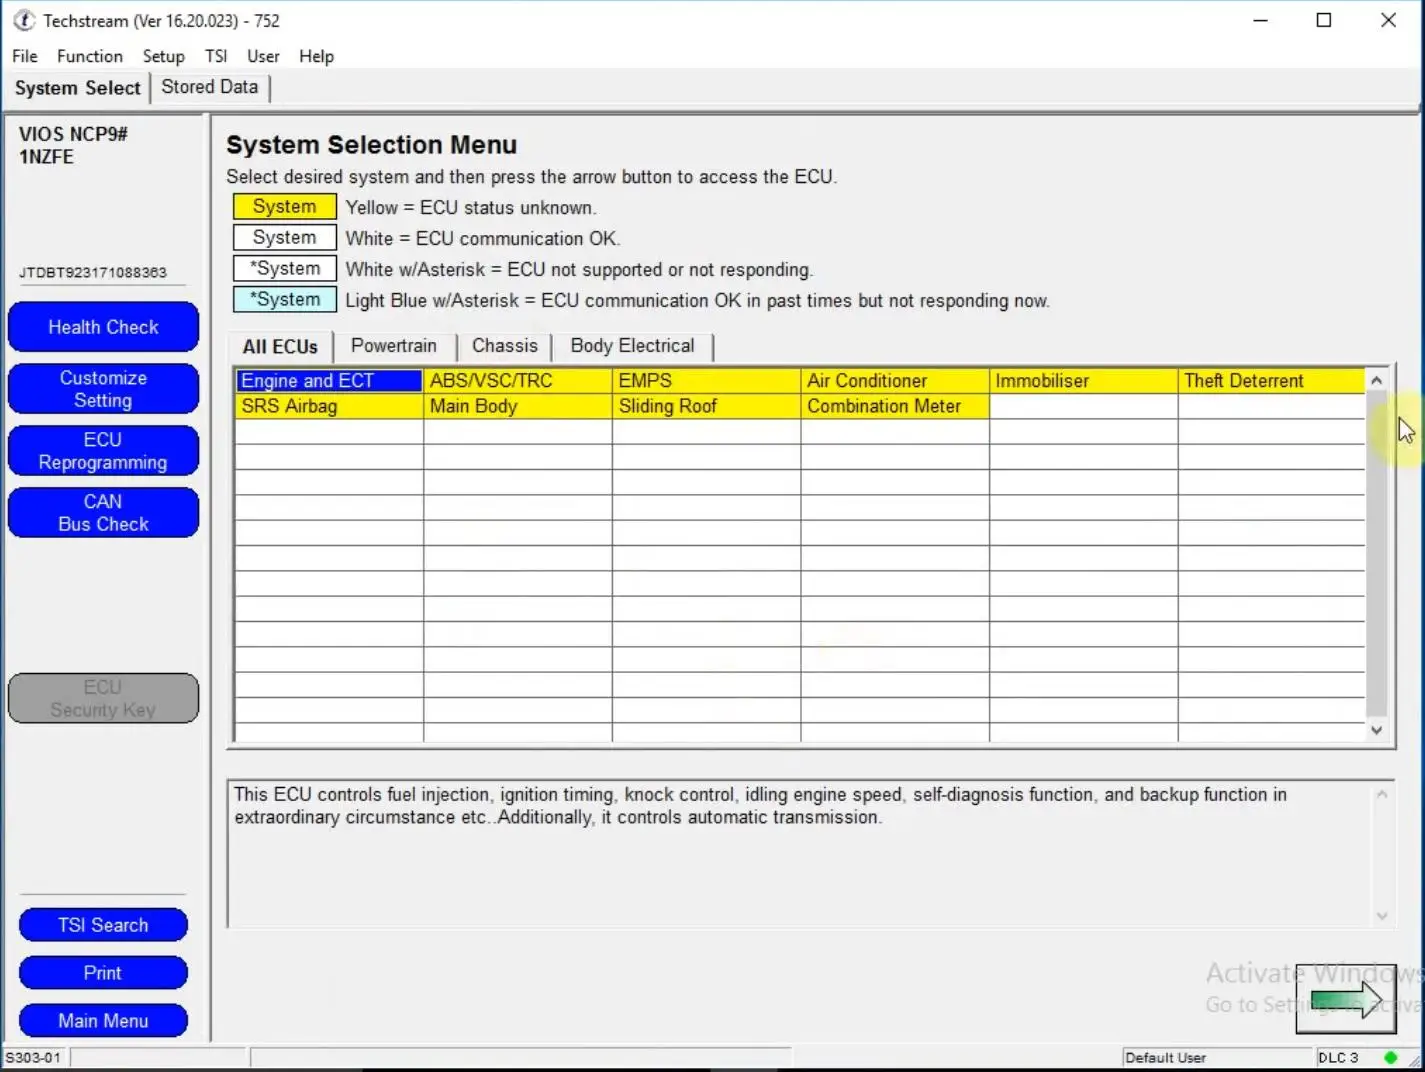Image resolution: width=1425 pixels, height=1072 pixels.
Task: Maximize the Techstream window
Action: point(1324,20)
